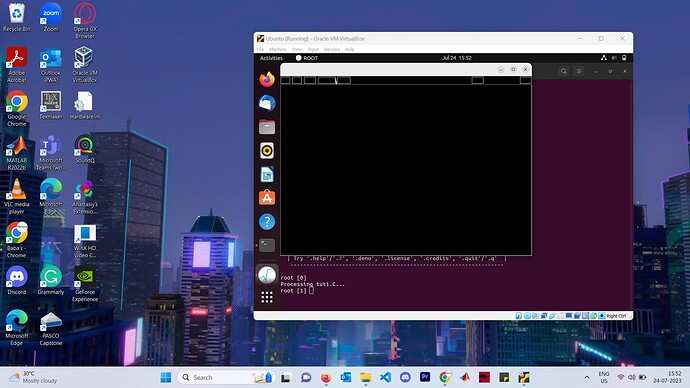The height and width of the screenshot is (388, 690).
Task: Open Premiere Pro from the taskbar
Action: click(x=425, y=377)
